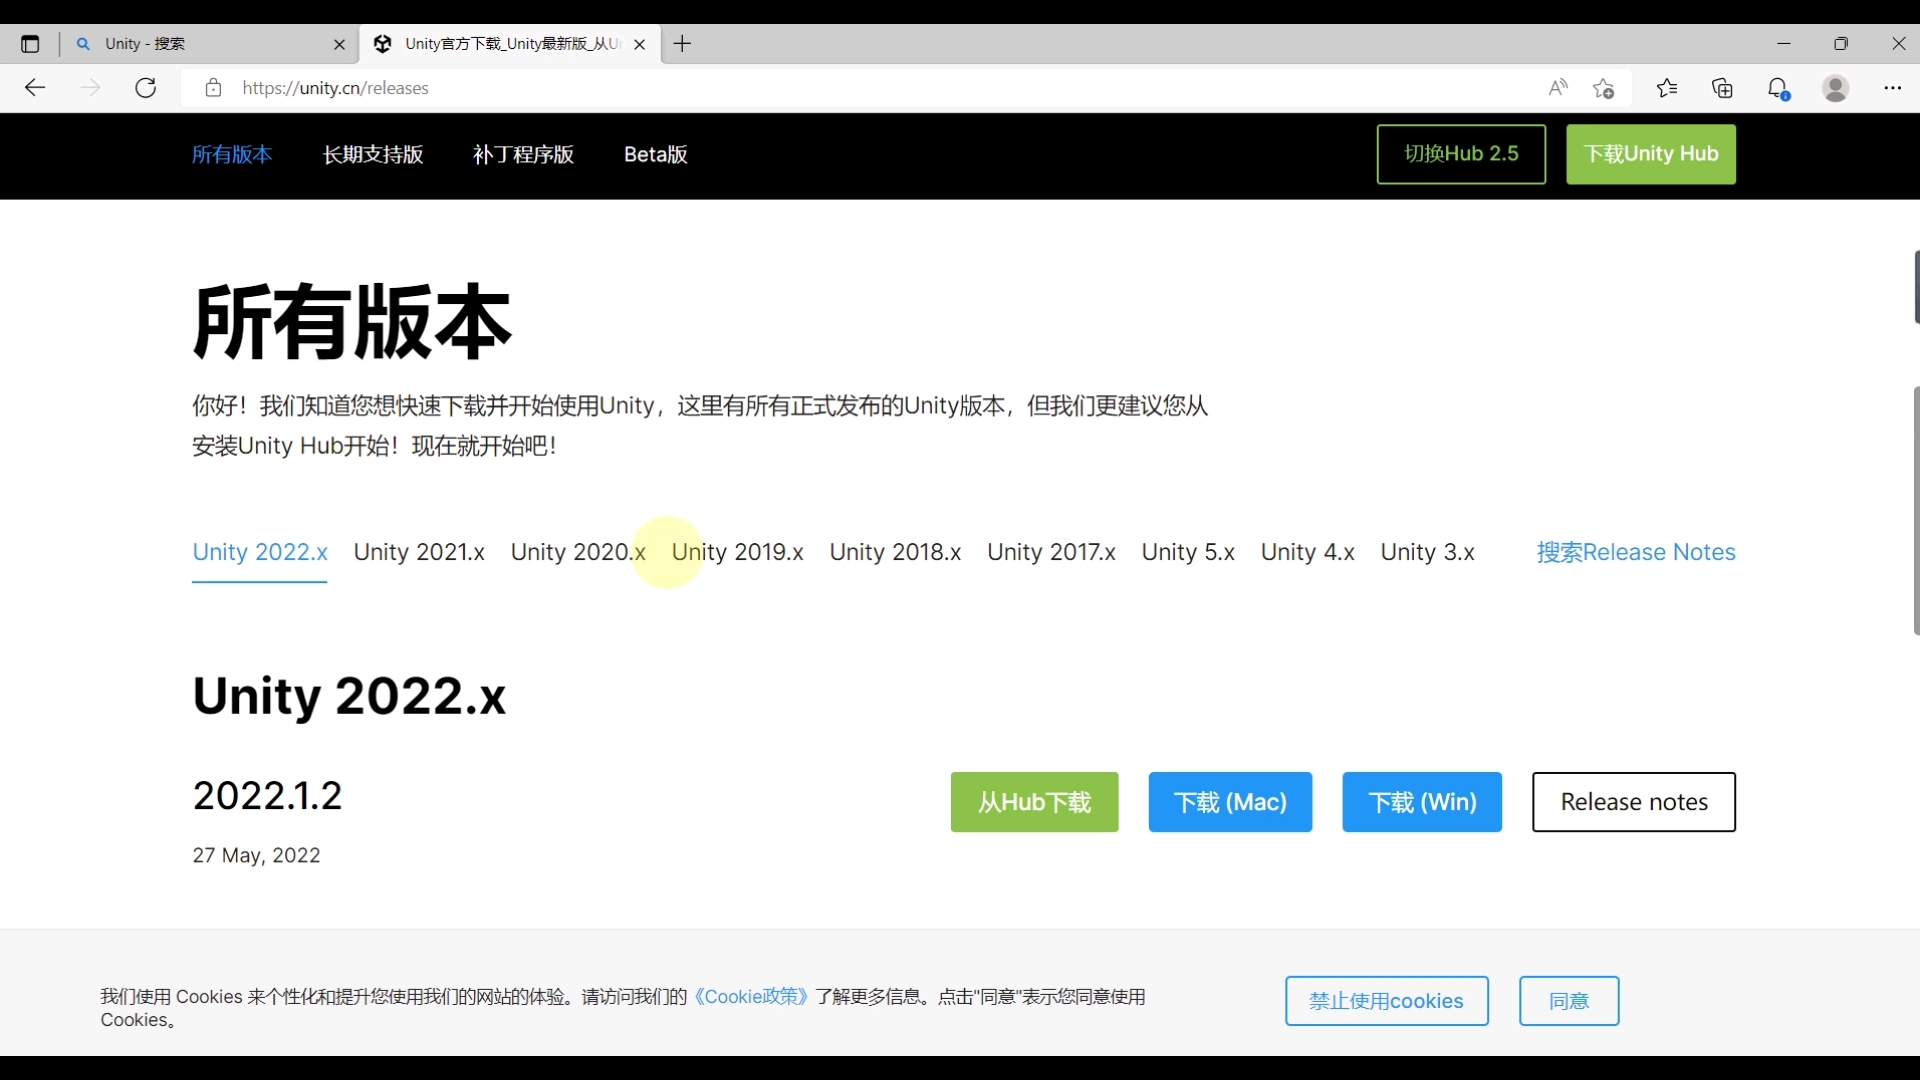This screenshot has width=1920, height=1080.
Task: Select the 所有版本 tab
Action: 232,154
